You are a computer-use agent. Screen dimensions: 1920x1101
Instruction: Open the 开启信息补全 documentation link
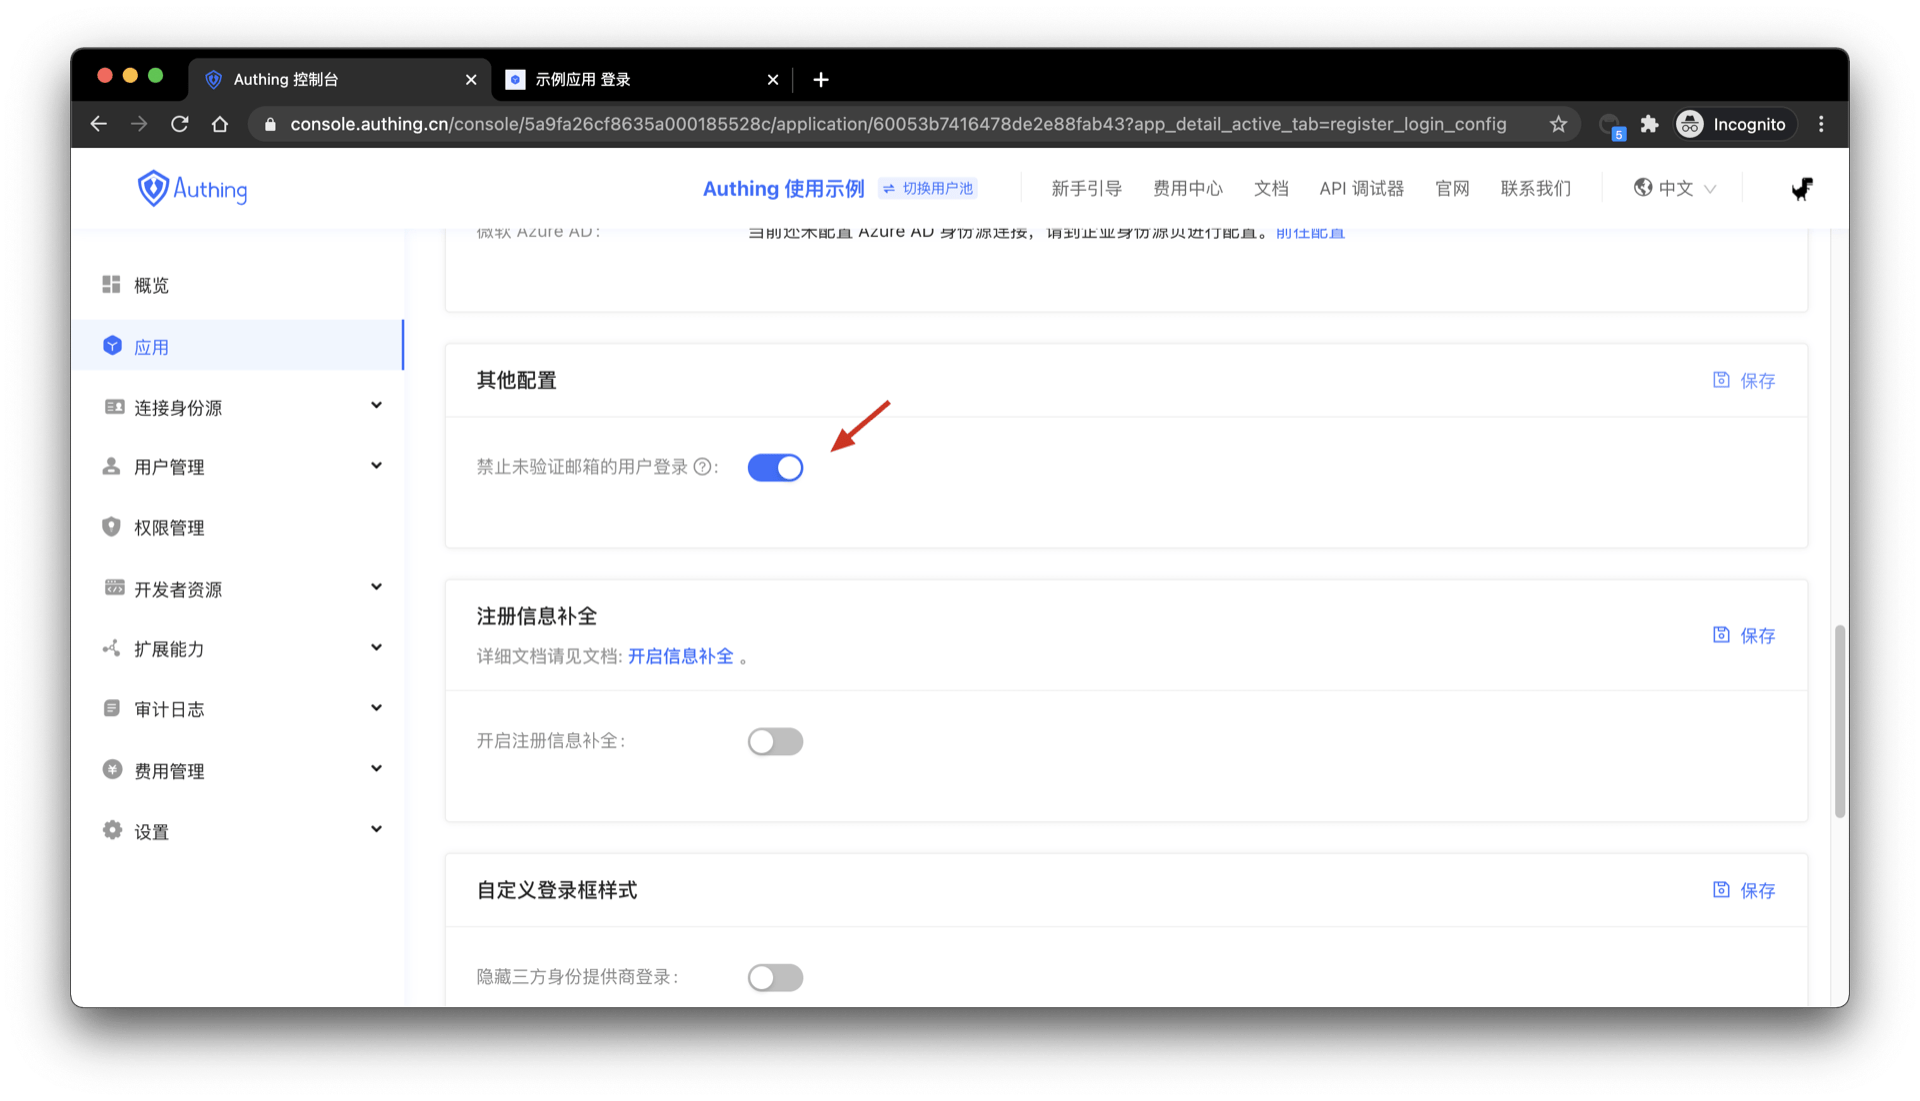coord(680,657)
